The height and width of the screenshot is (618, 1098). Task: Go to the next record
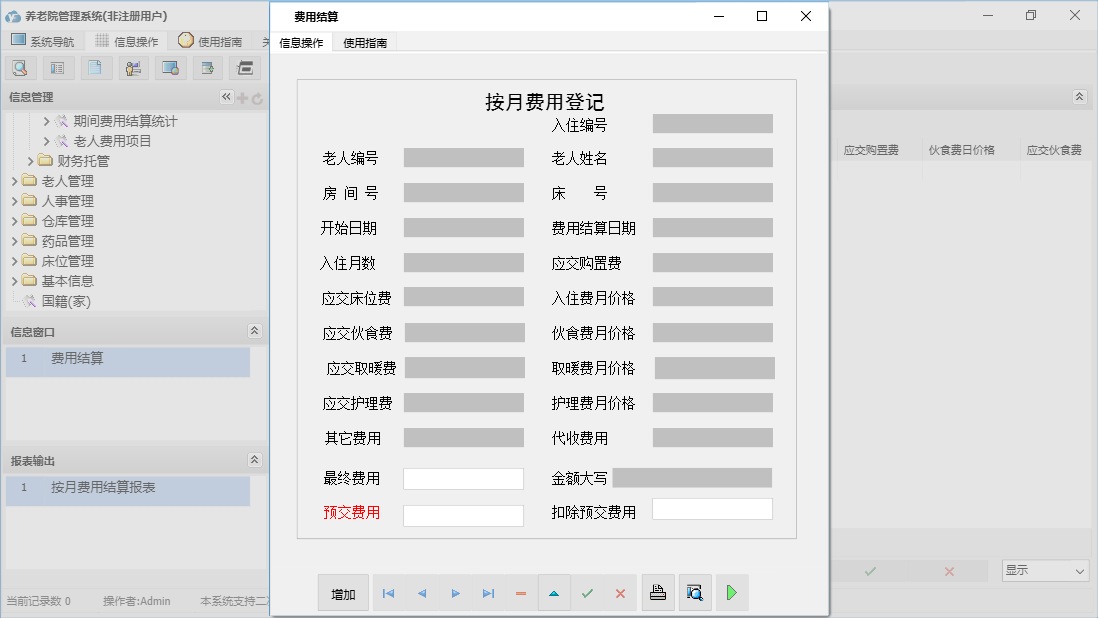click(x=455, y=592)
